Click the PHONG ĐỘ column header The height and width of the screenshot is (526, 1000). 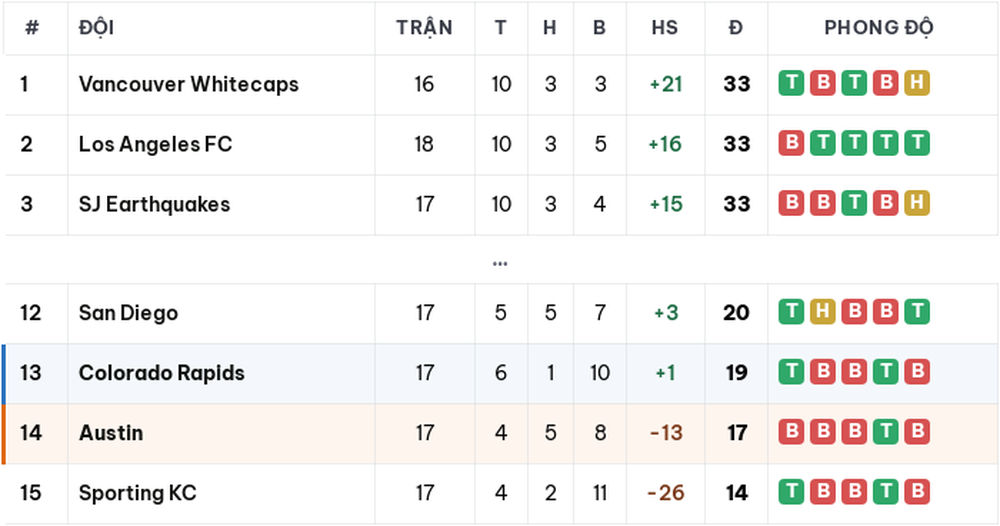pos(879,27)
